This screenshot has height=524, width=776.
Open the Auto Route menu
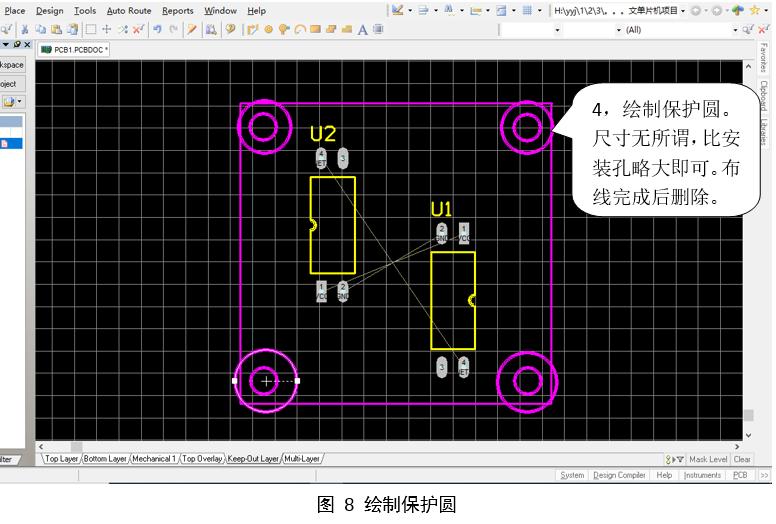(129, 10)
